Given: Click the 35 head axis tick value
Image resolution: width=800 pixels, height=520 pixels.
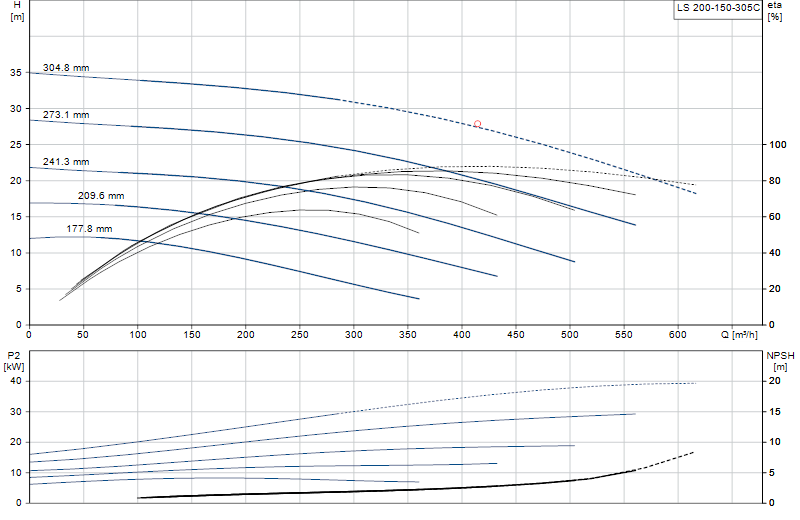Looking at the screenshot, I should [16, 73].
